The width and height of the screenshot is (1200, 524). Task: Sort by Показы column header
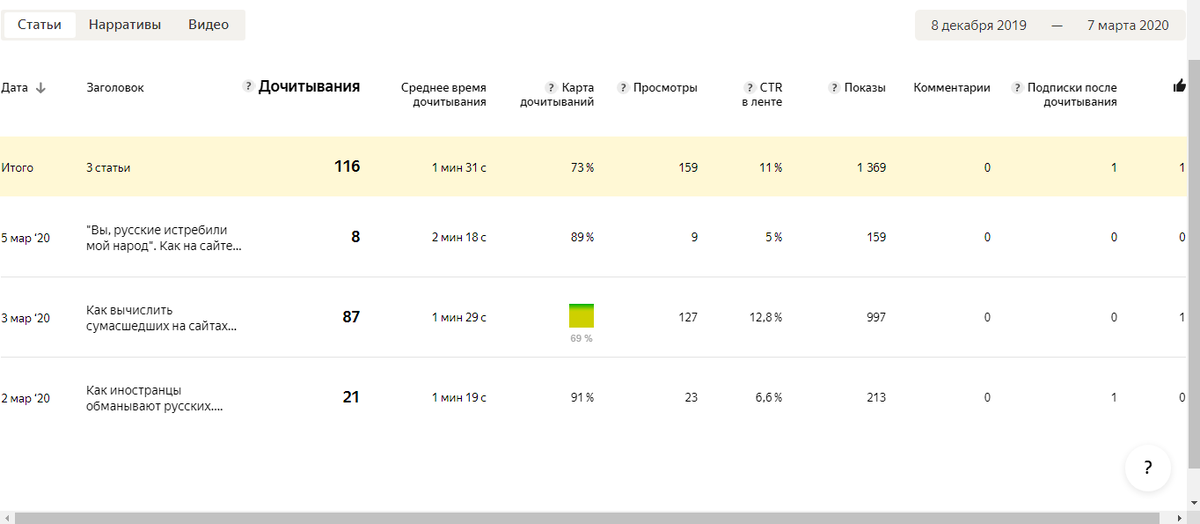(x=865, y=88)
